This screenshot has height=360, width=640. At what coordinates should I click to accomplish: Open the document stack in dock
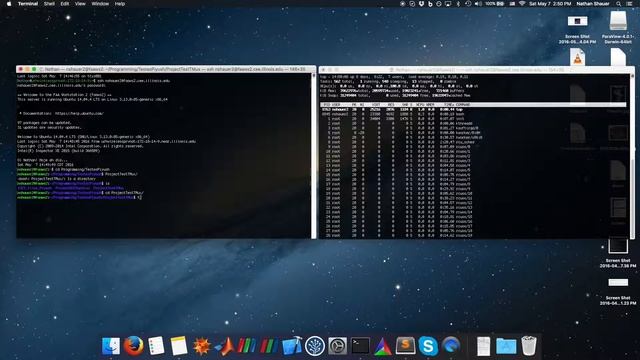(483, 346)
